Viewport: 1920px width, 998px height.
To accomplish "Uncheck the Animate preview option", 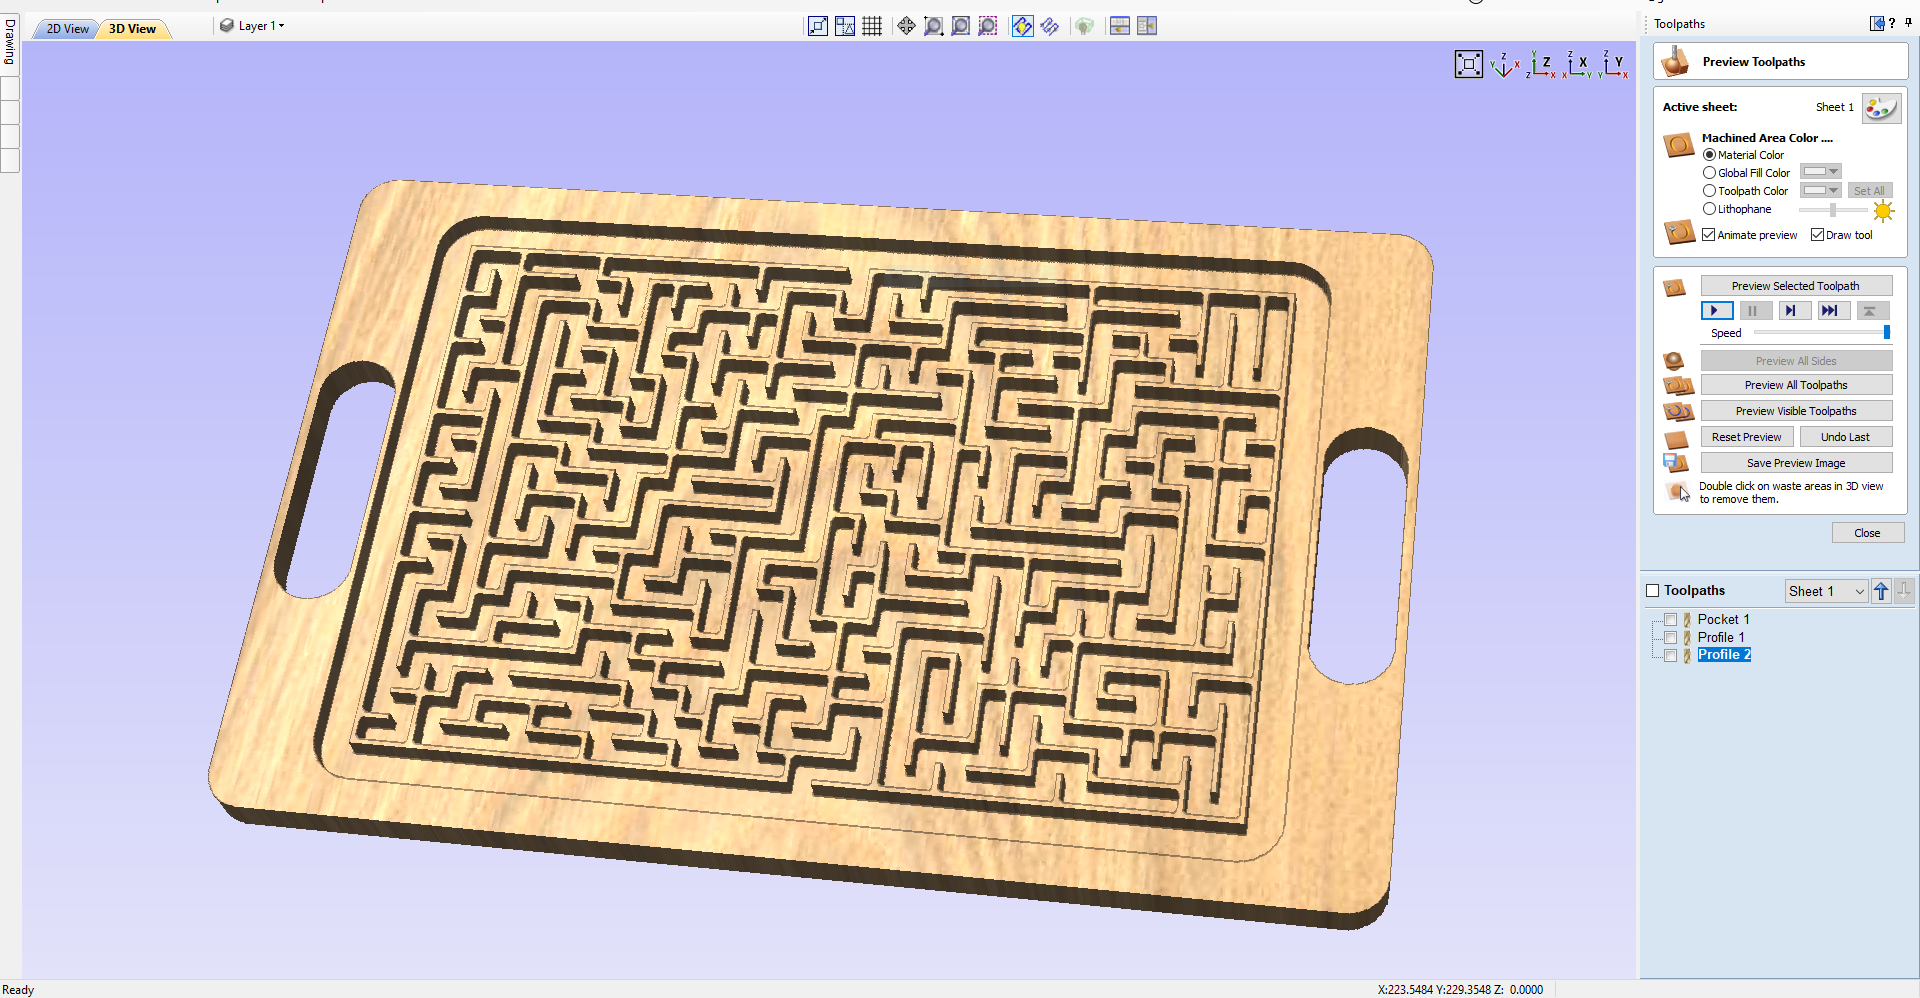I will tap(1708, 234).
